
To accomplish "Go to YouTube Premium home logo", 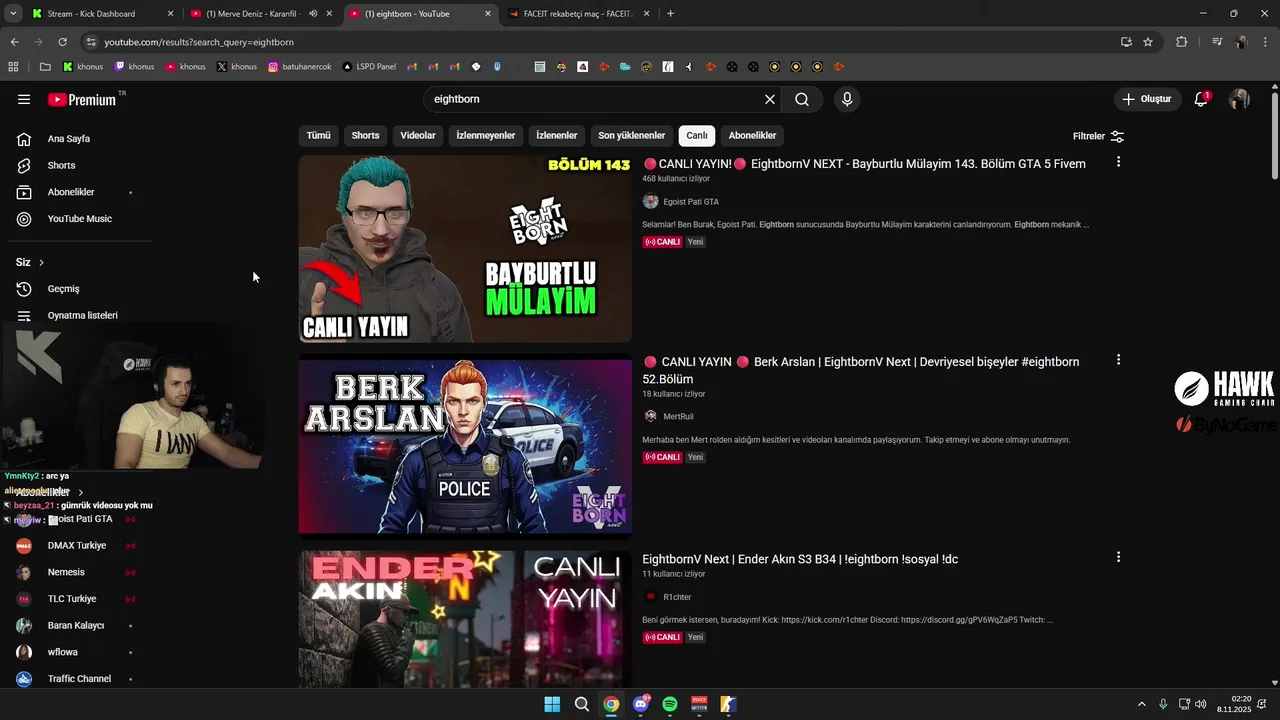I will pos(82,99).
